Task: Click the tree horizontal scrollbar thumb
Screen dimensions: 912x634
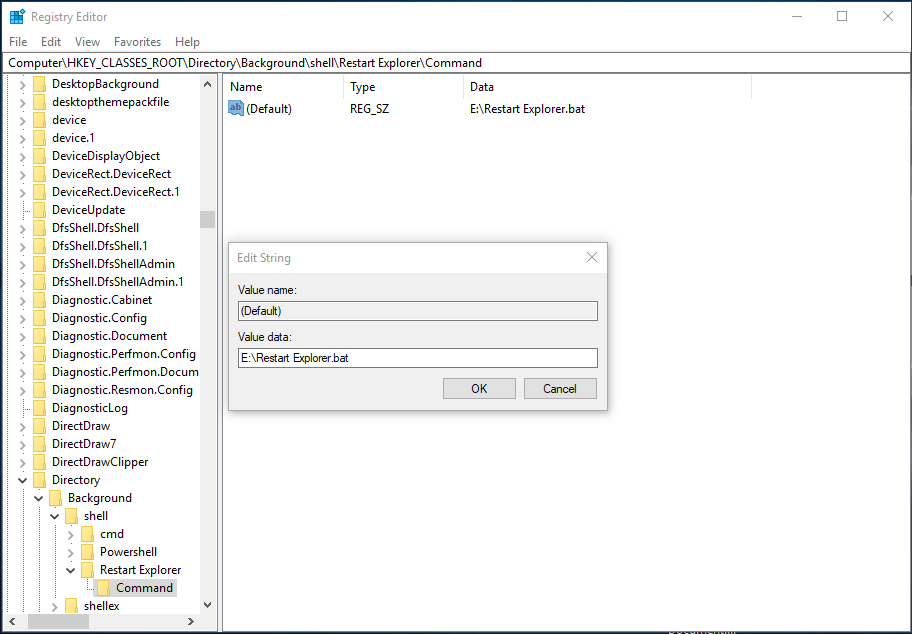Action: (x=59, y=621)
